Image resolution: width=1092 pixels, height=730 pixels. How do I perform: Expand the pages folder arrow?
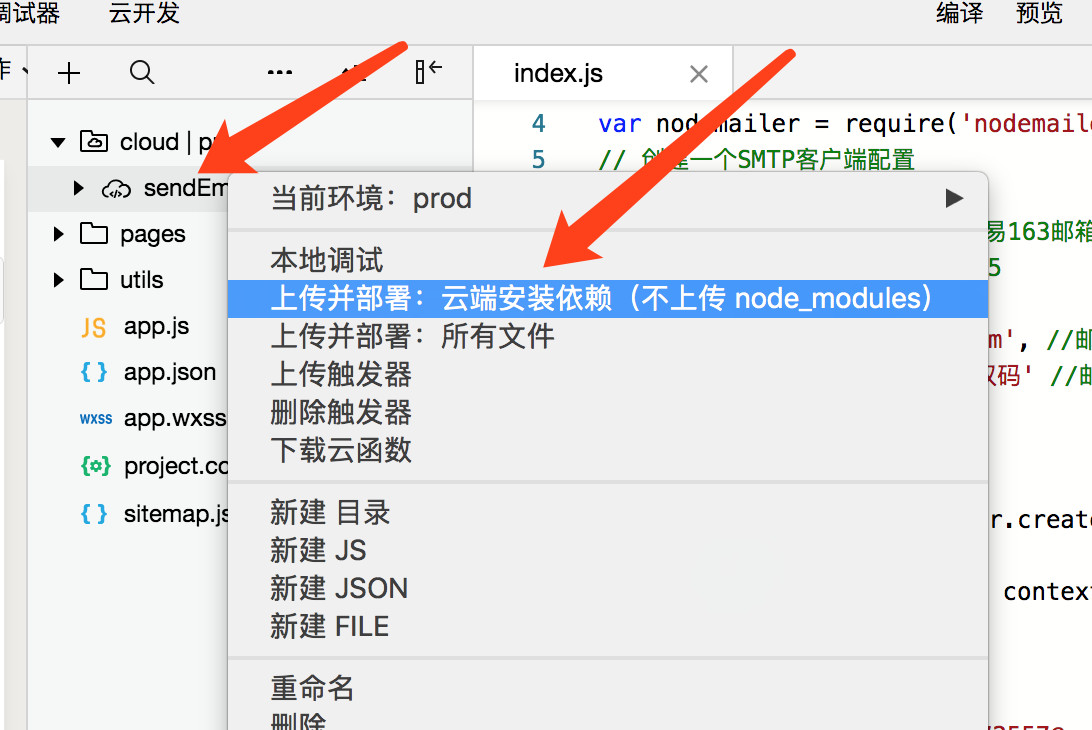58,234
